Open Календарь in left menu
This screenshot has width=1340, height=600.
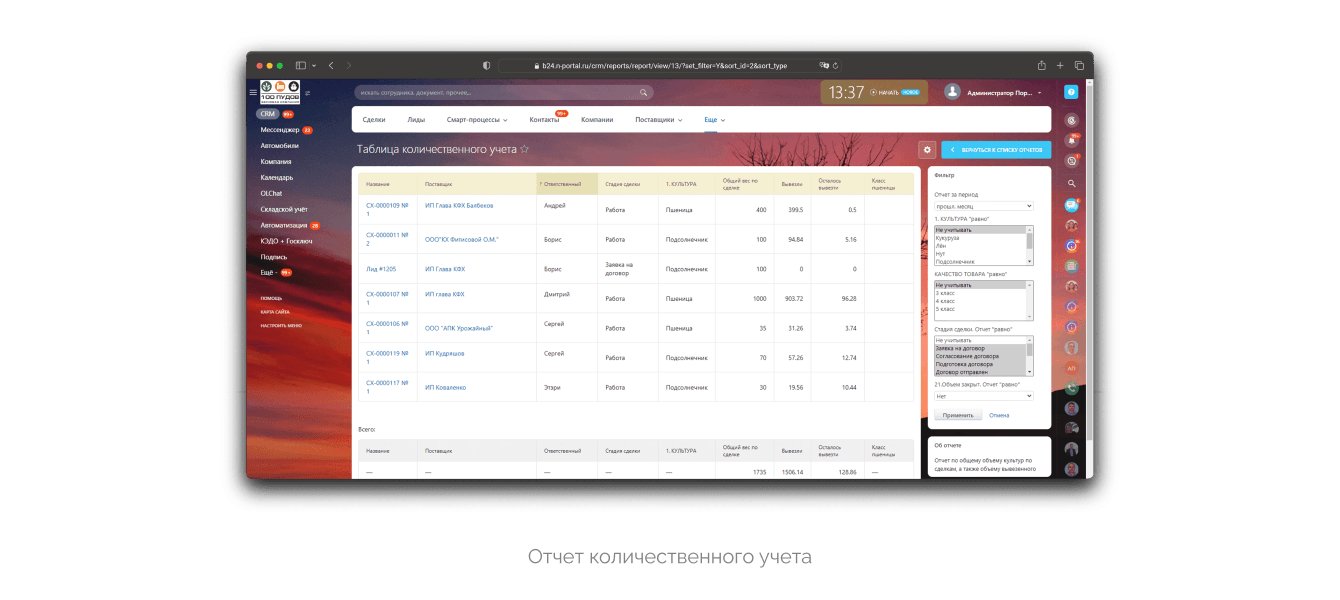coord(277,177)
